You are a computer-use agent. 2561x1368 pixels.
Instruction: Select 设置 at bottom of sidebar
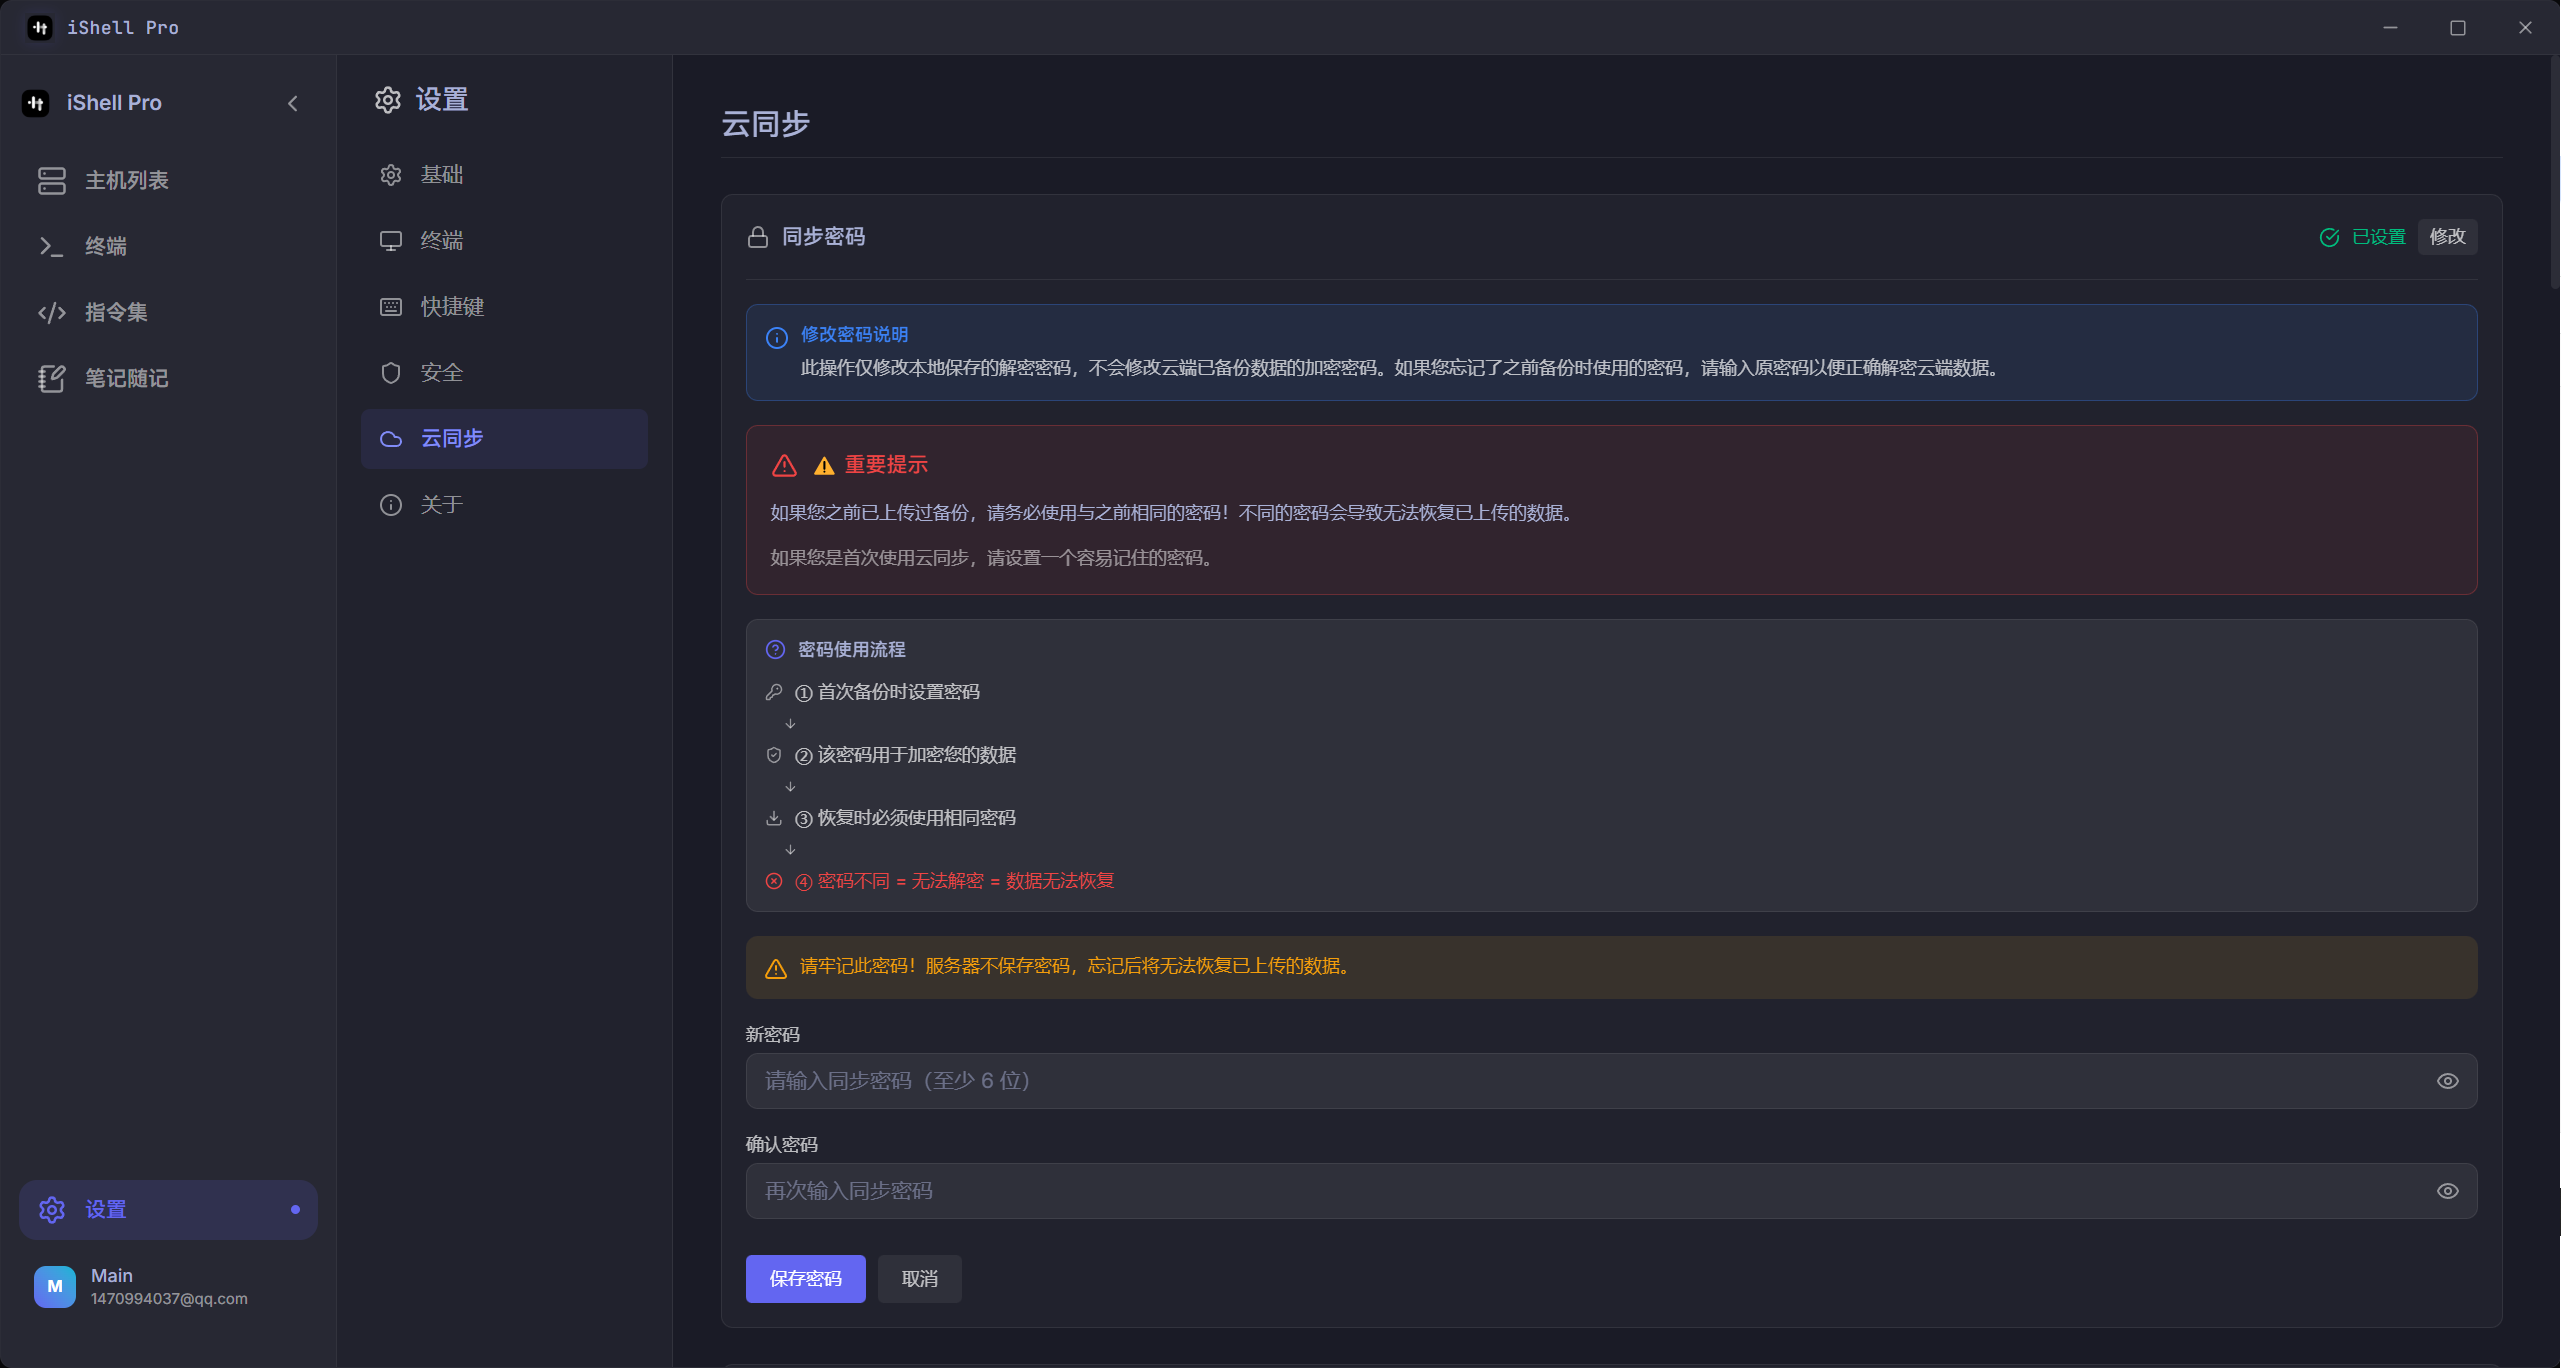(168, 1209)
